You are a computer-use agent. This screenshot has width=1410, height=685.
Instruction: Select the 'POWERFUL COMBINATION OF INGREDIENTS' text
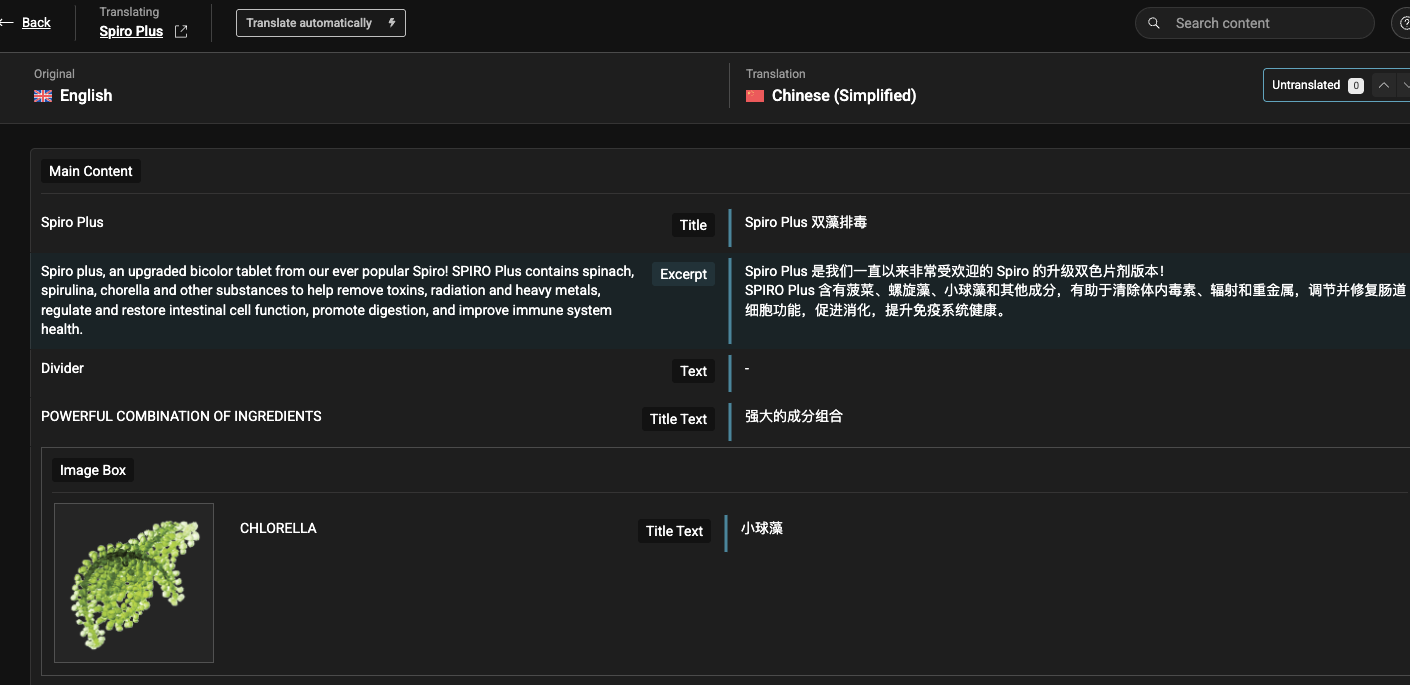181,416
